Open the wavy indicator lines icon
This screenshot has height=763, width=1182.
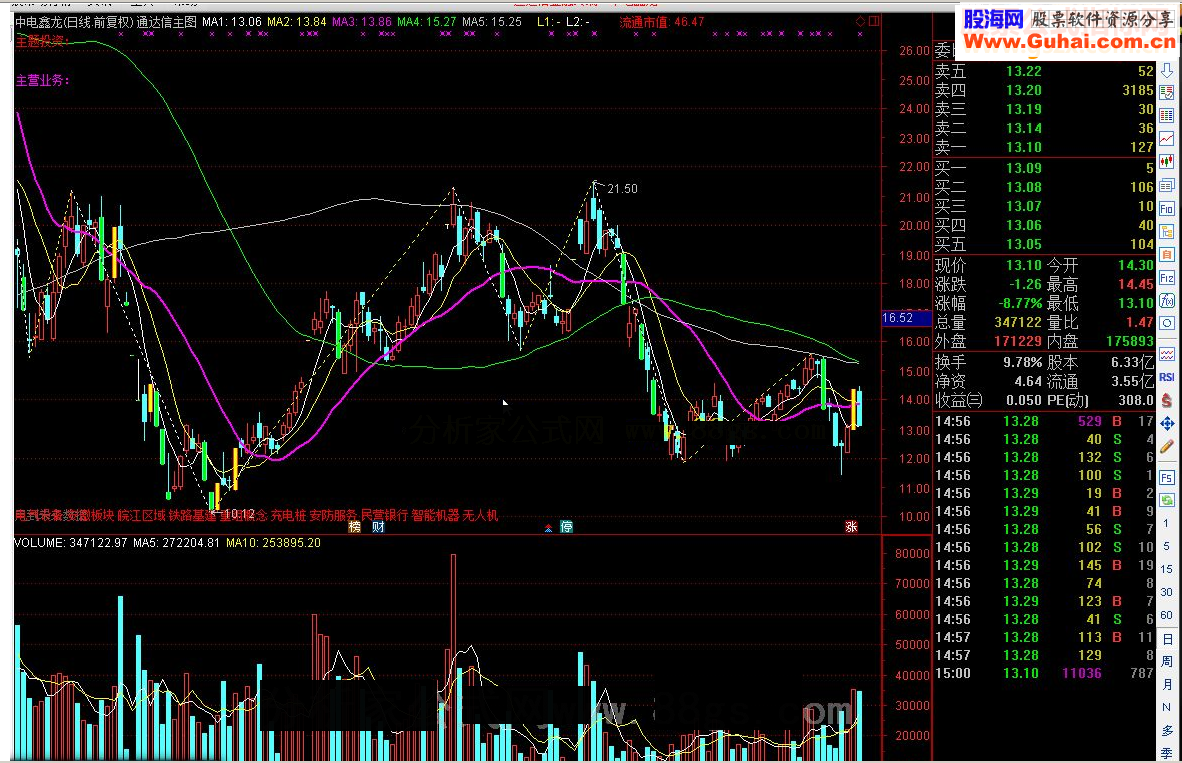(x=1167, y=354)
